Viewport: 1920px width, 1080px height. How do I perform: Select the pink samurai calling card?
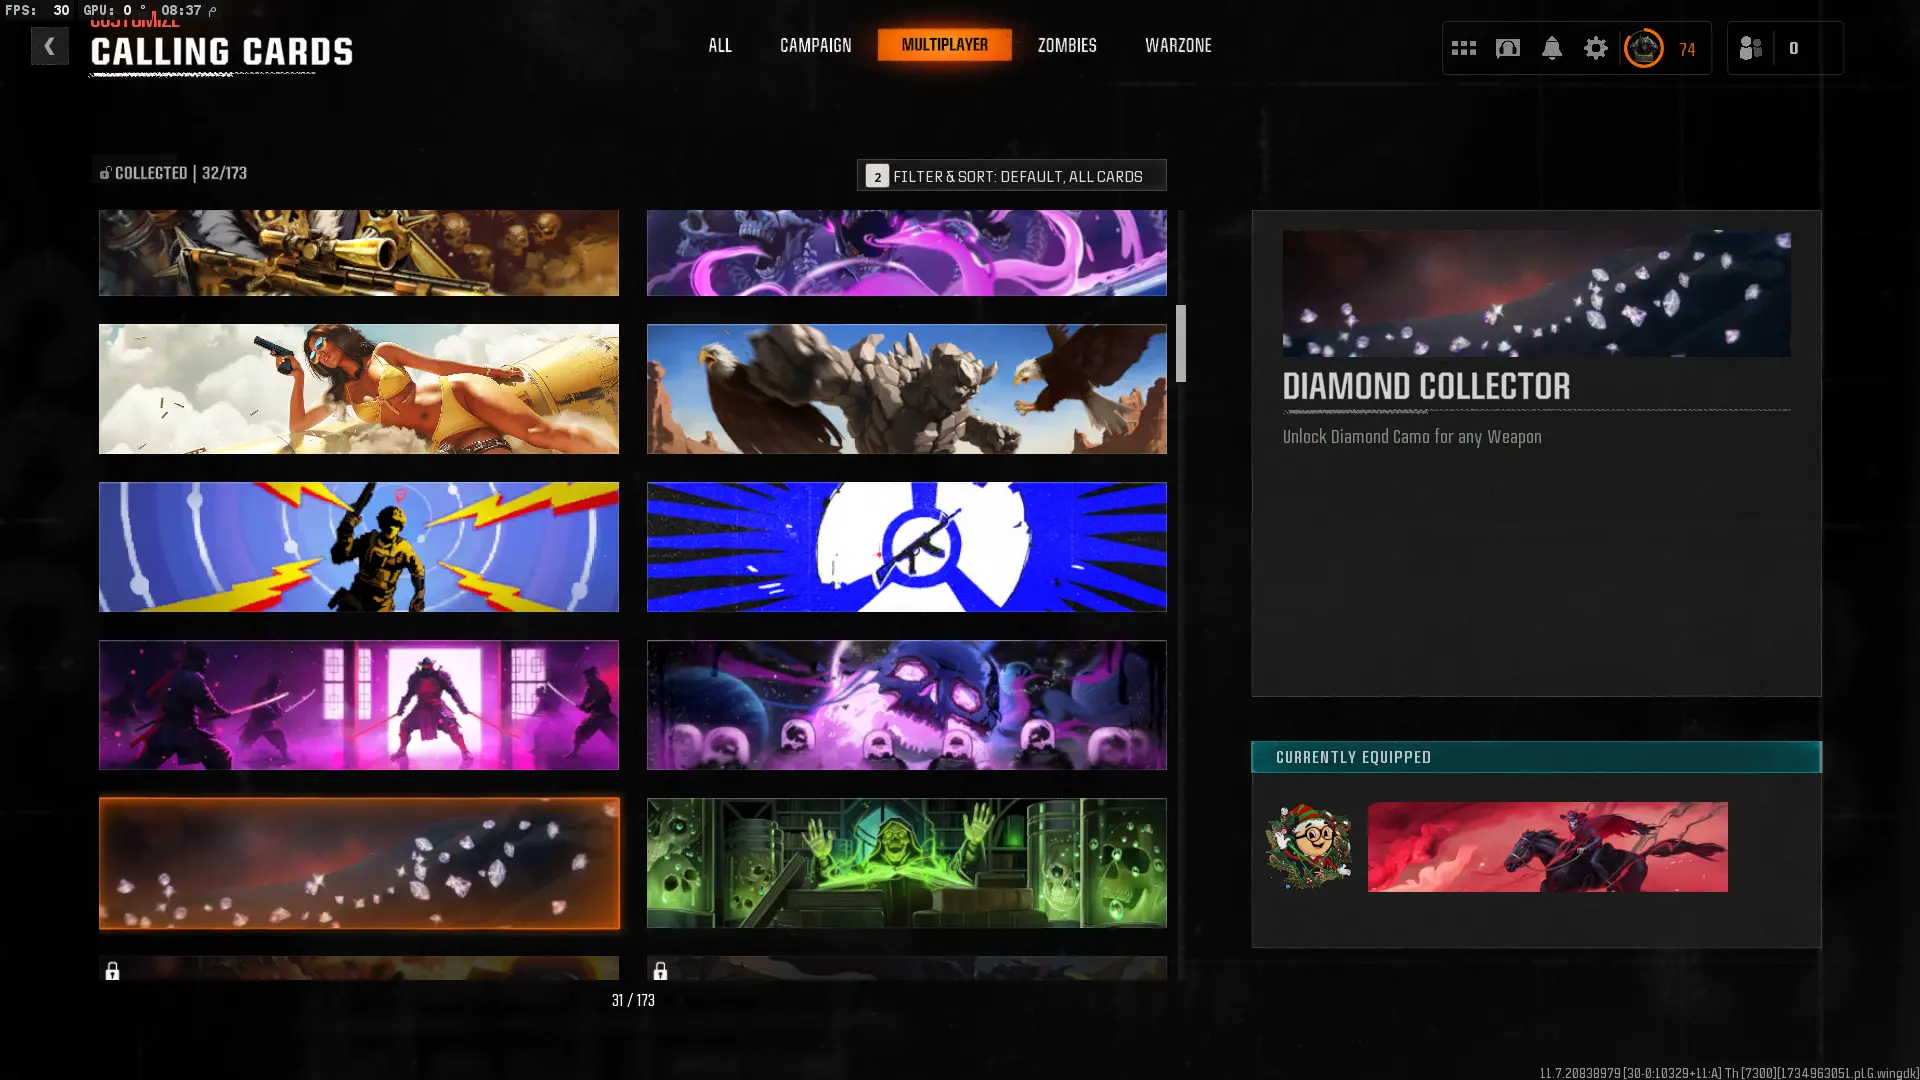(358, 705)
